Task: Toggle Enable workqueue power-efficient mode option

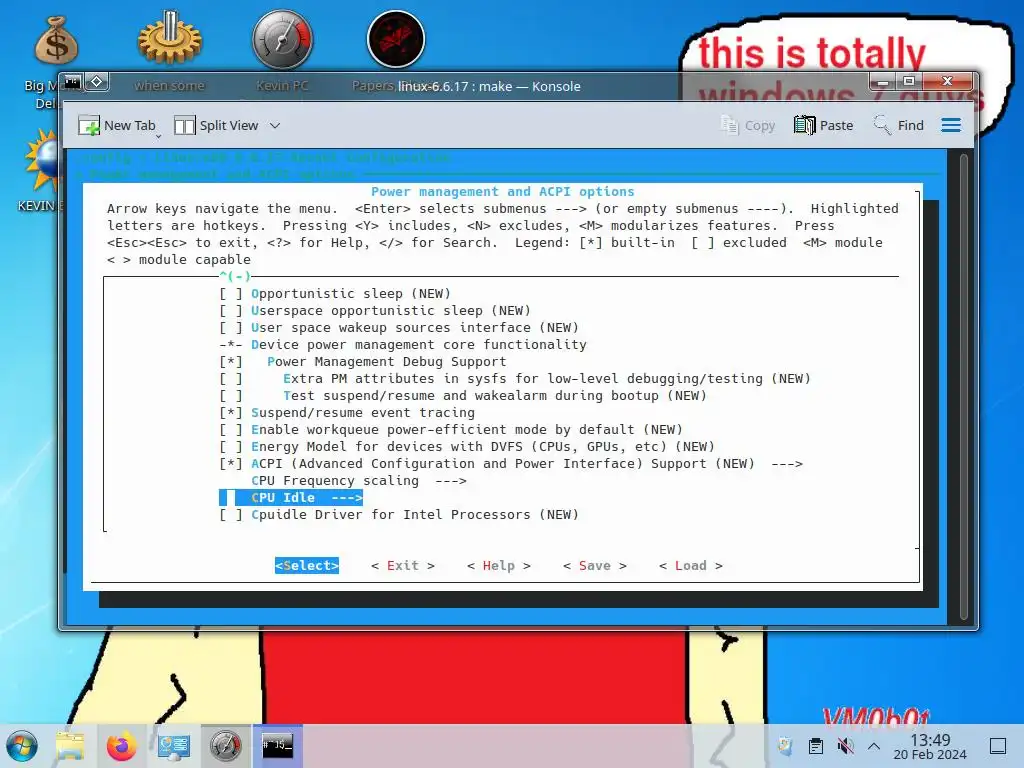Action: (x=231, y=430)
